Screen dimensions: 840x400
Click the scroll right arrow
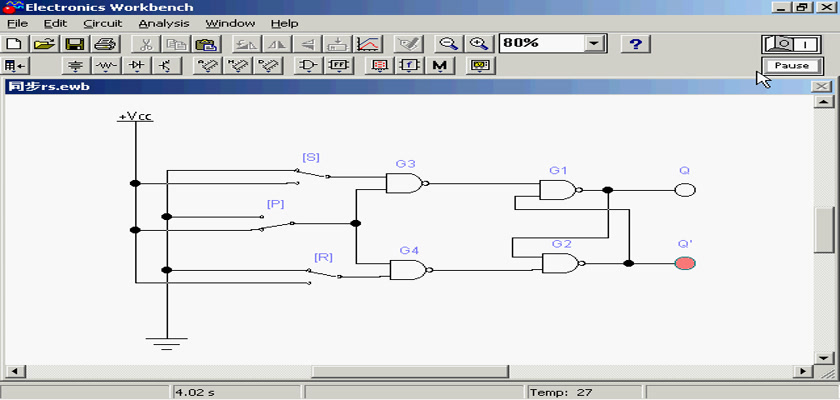click(x=803, y=371)
